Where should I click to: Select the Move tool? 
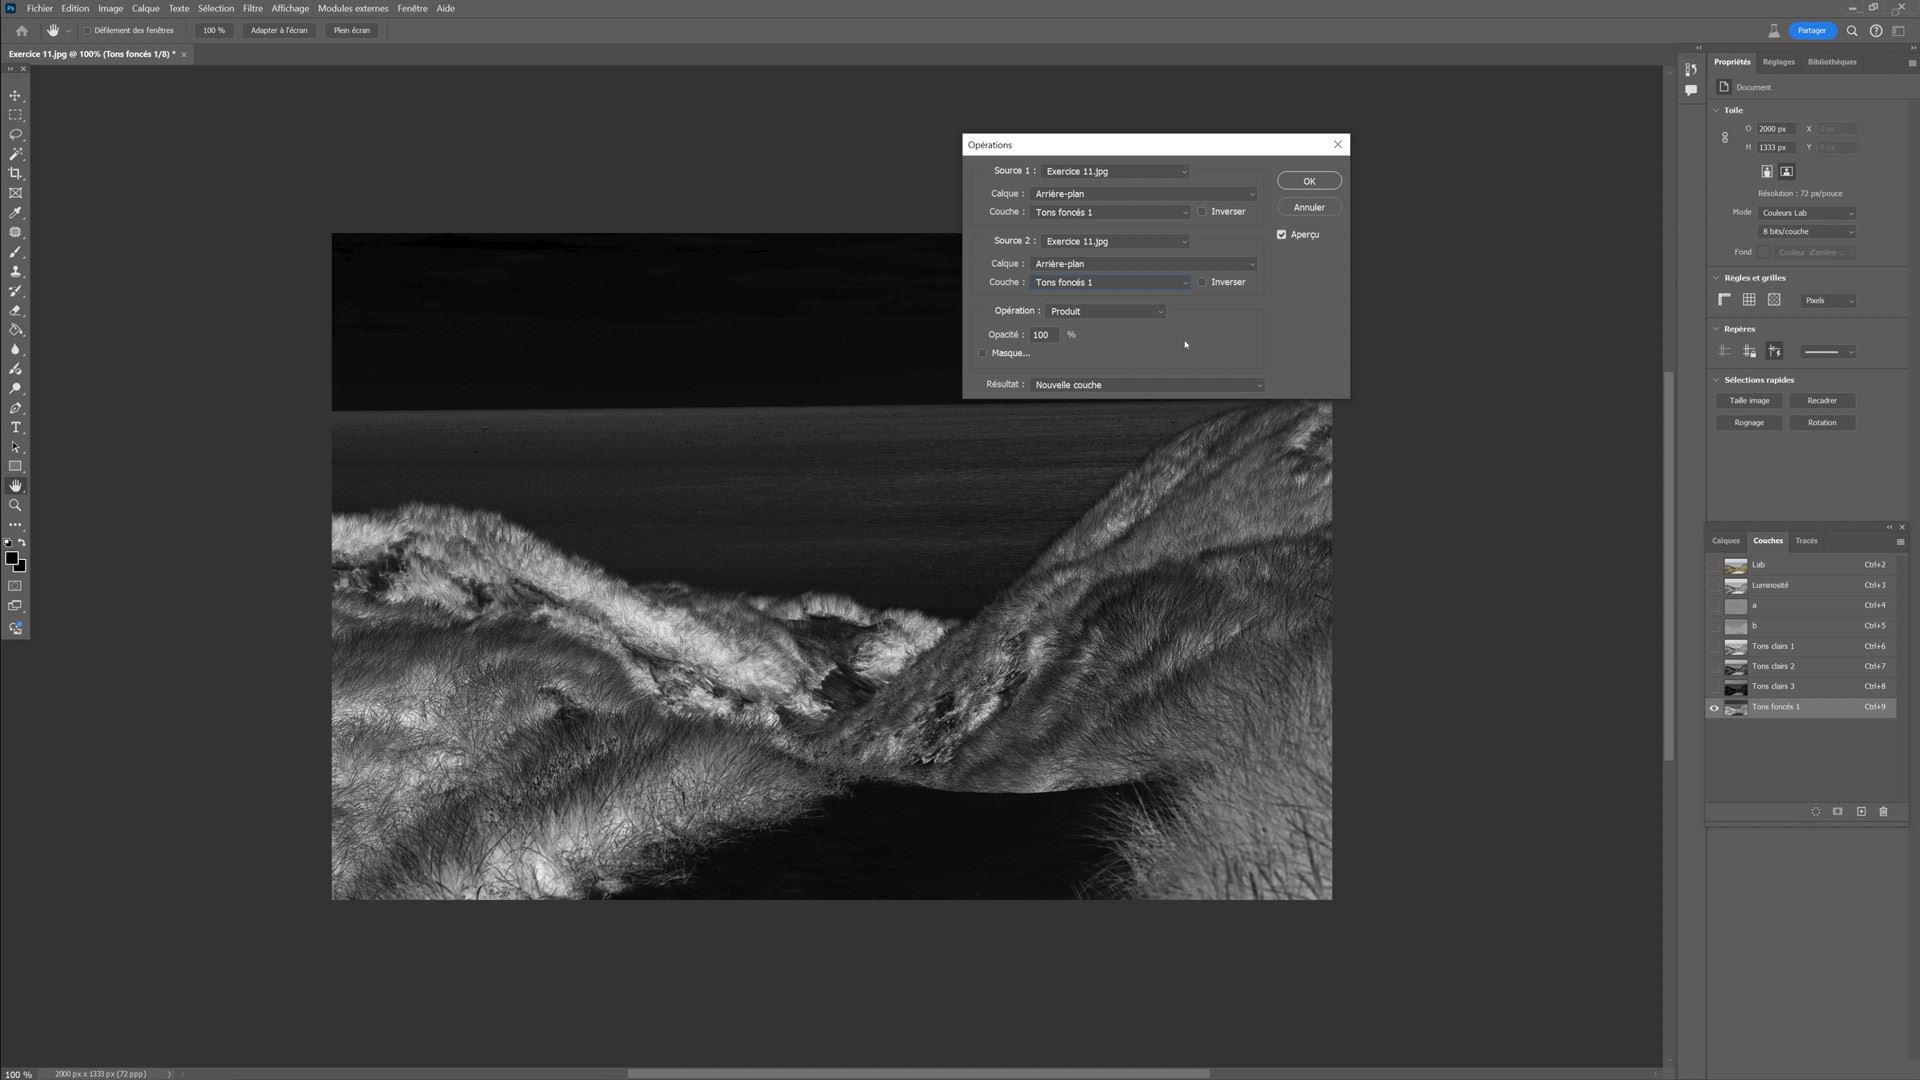point(15,96)
